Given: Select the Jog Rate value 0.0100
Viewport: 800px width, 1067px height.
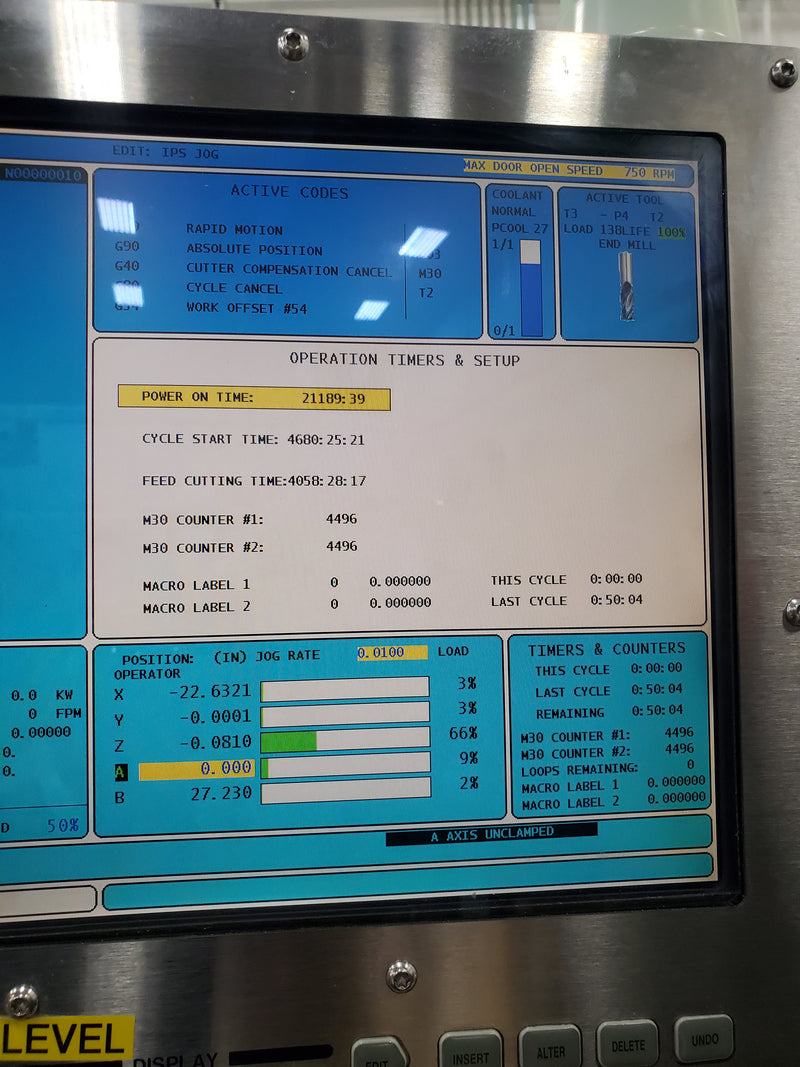Looking at the screenshot, I should (392, 653).
